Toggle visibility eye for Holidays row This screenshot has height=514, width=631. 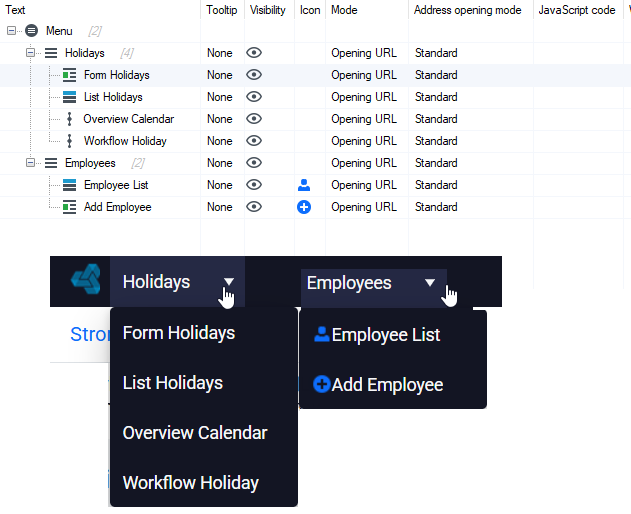click(x=254, y=53)
